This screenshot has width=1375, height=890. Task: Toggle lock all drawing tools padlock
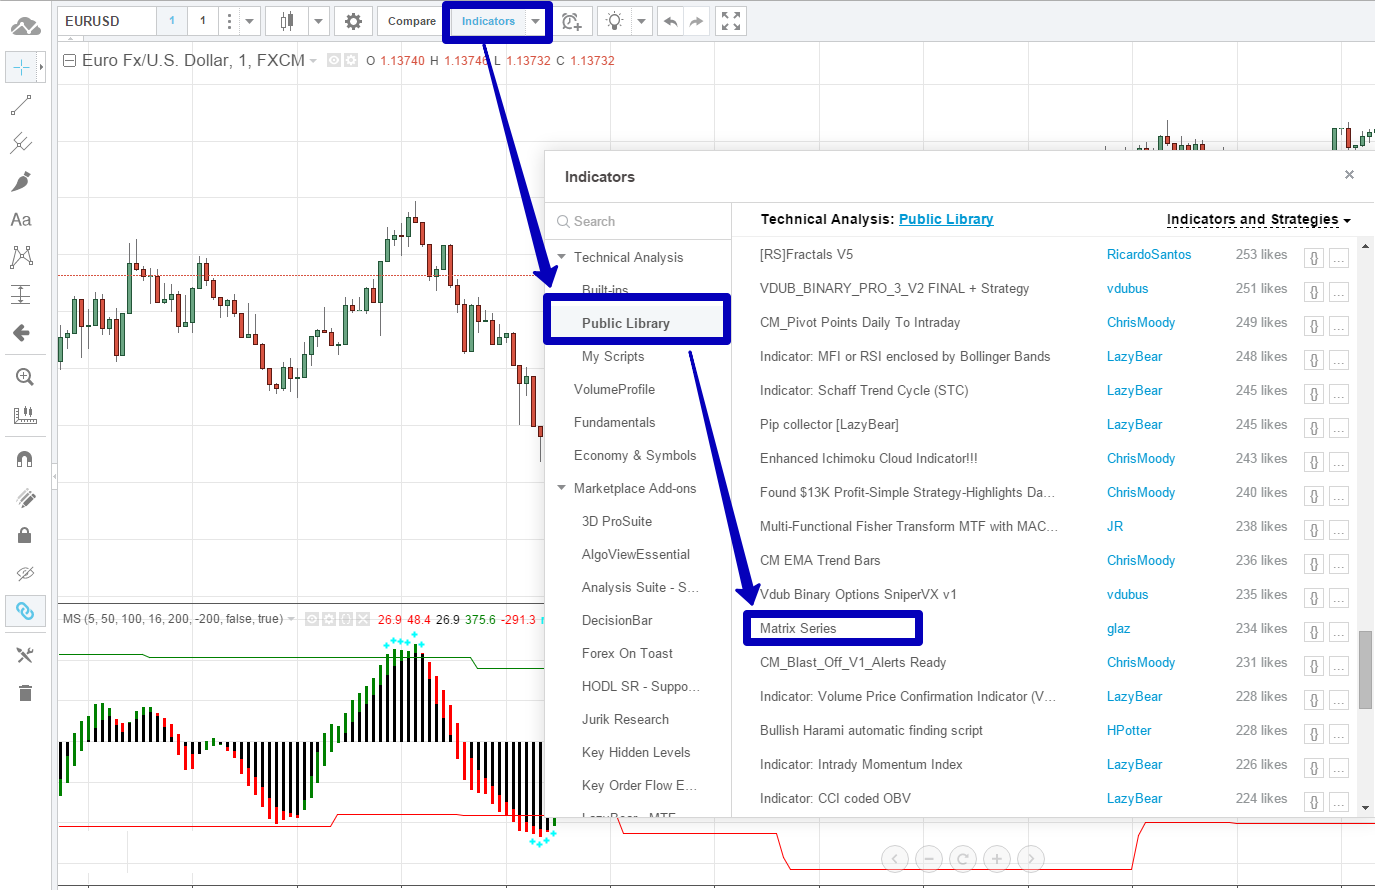(25, 535)
